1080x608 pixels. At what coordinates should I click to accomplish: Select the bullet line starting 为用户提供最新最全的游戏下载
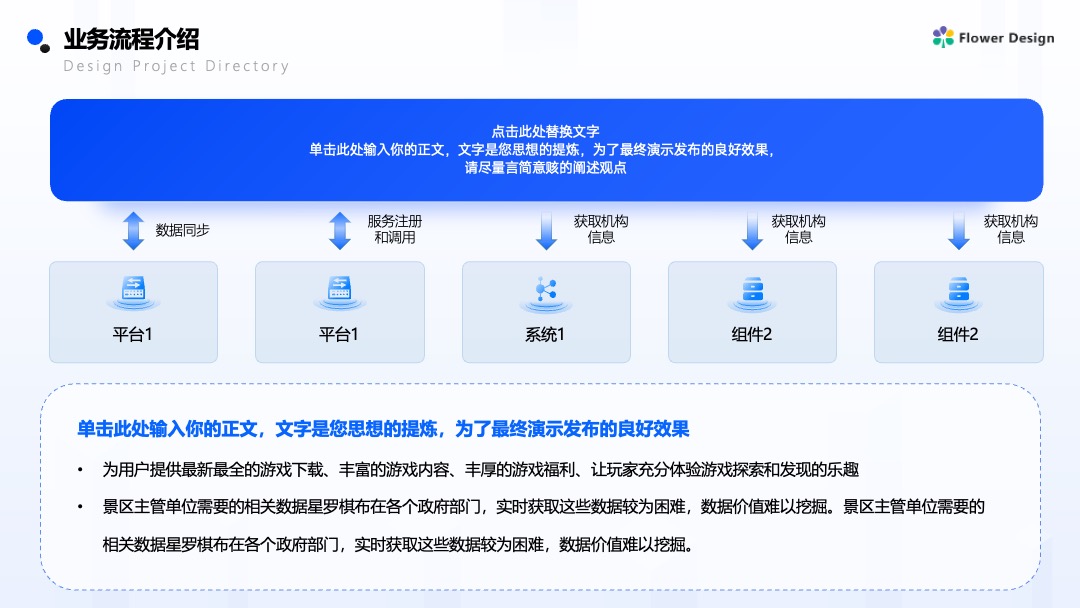[481, 470]
